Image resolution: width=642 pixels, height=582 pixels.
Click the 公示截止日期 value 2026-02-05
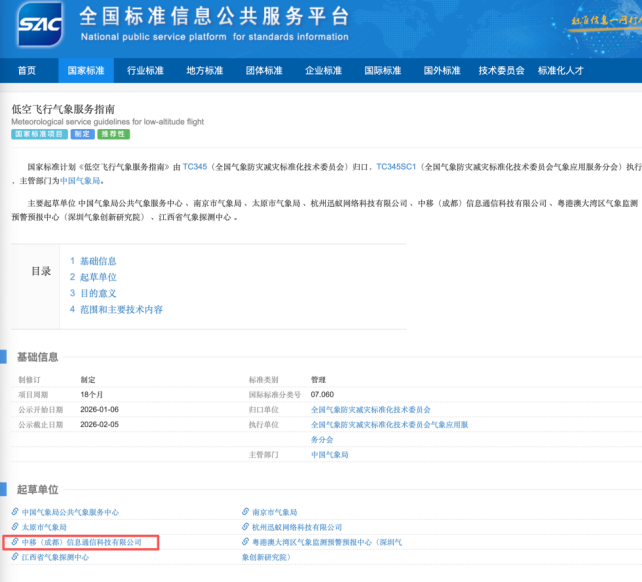coord(99,425)
